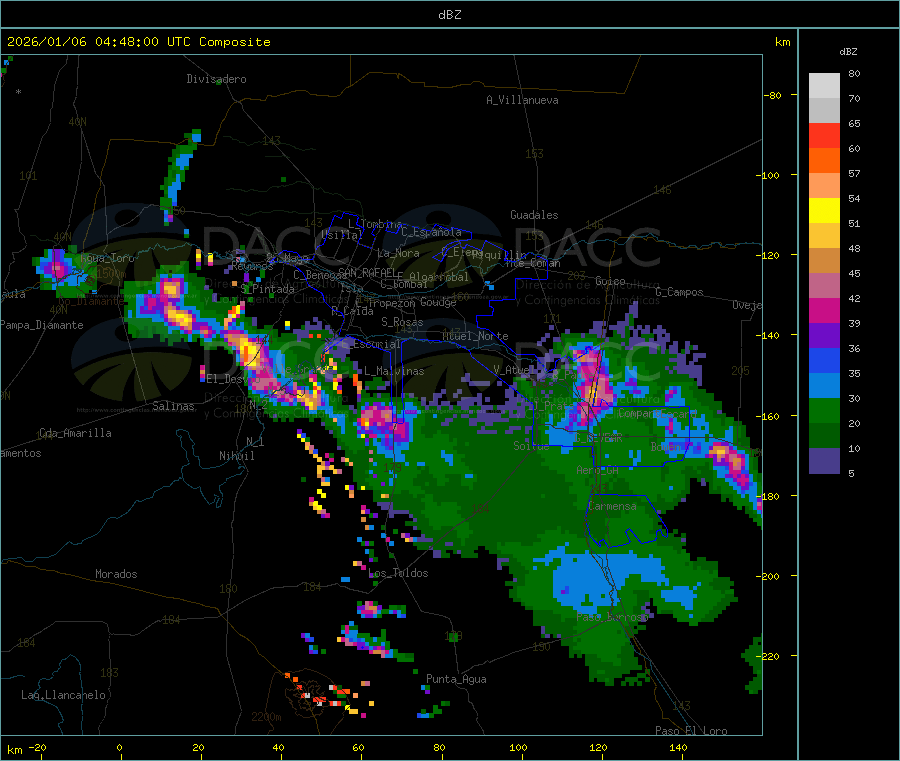Click the 'A_Villanueva' map label
The height and width of the screenshot is (761, 900).
coord(522,100)
